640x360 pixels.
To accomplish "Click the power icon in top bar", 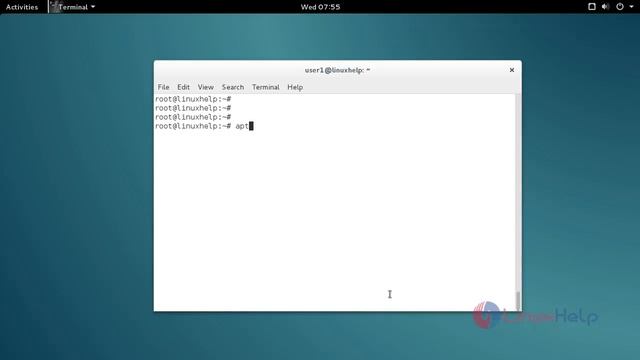I will tap(620, 7).
